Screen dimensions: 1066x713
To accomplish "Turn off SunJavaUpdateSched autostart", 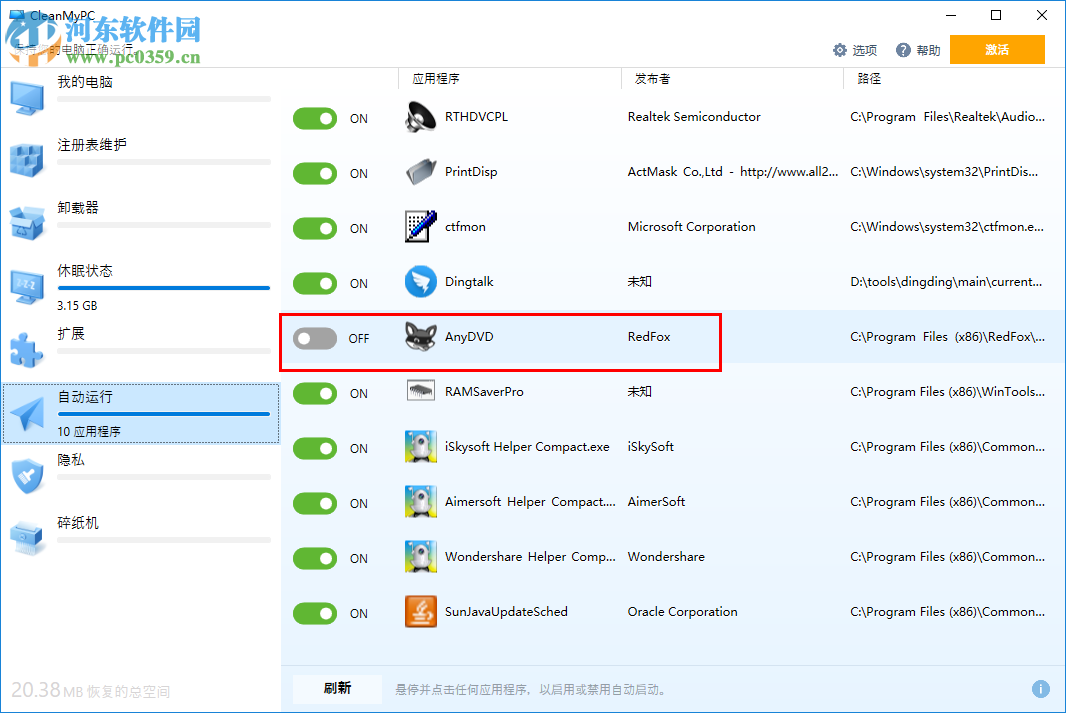I will pyautogui.click(x=315, y=613).
